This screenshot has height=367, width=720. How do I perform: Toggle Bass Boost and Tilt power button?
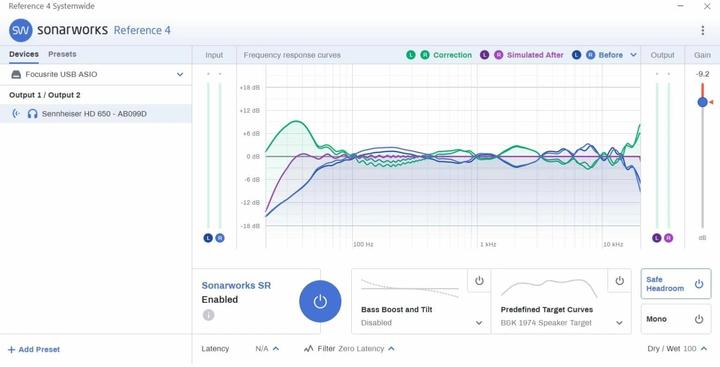(x=479, y=281)
